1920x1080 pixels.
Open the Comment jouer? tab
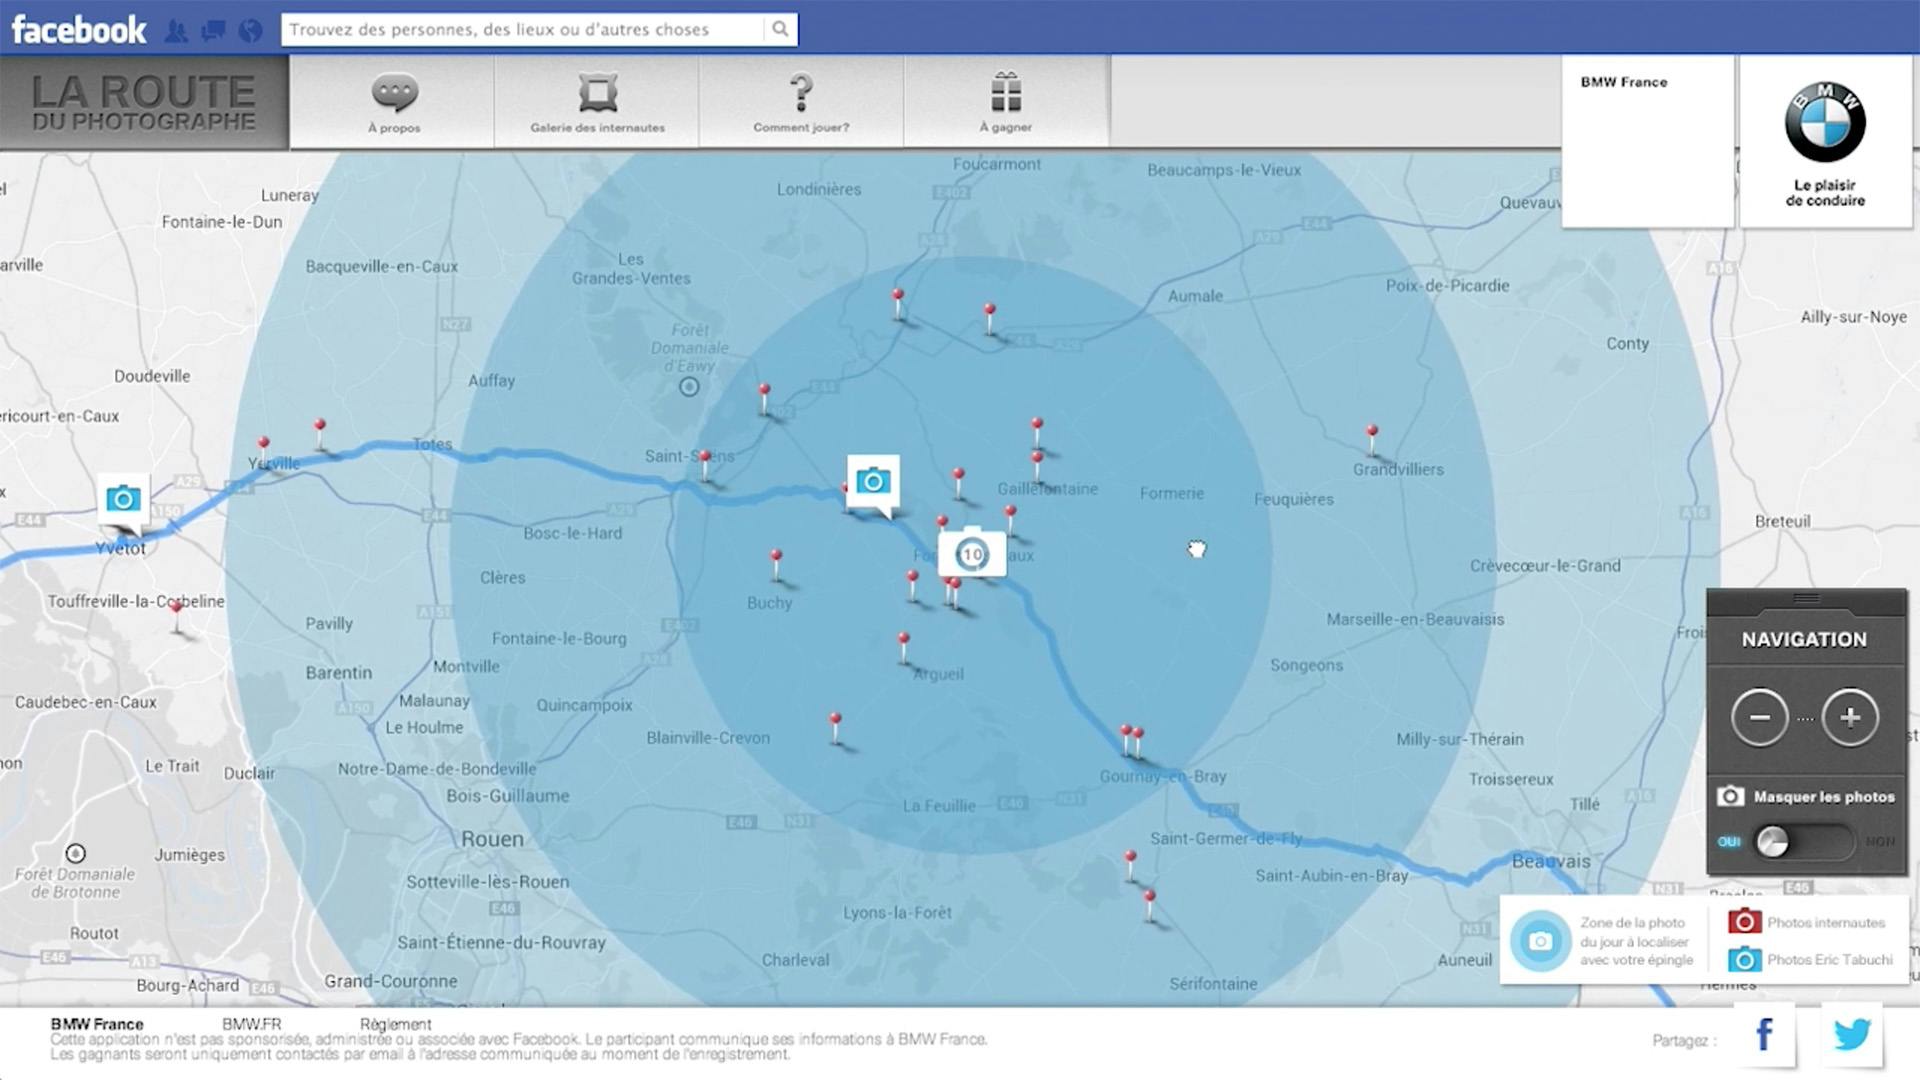801,102
